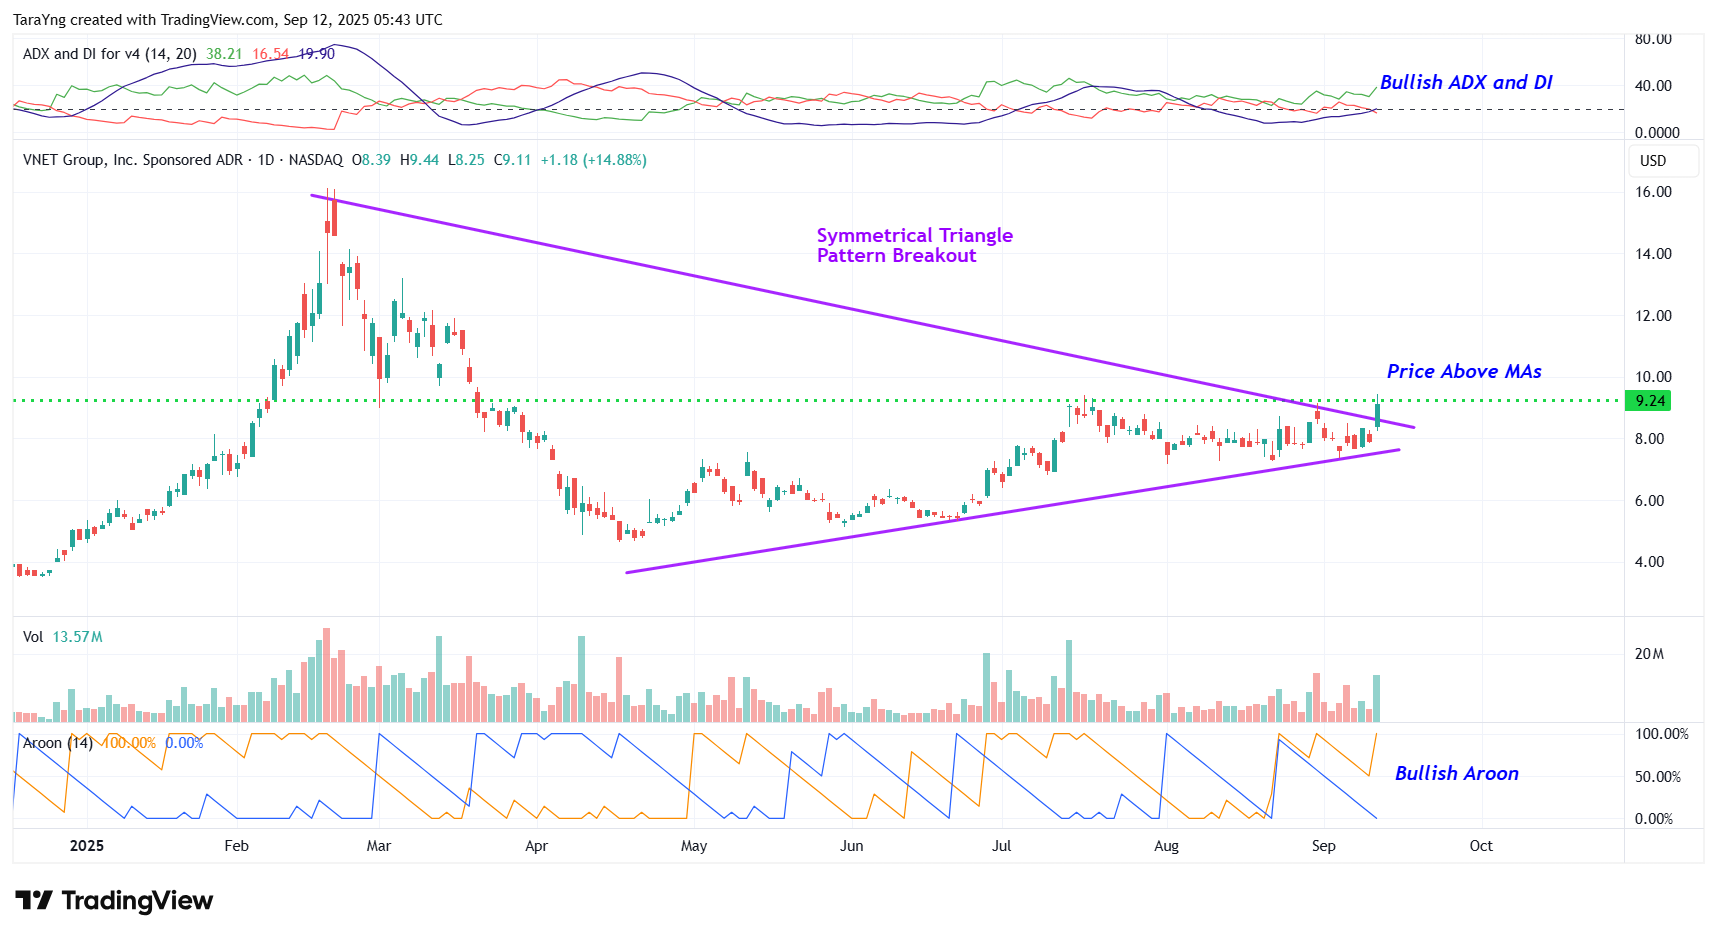
Task: Click the +1.18 (+14.88%) change value
Action: [594, 160]
